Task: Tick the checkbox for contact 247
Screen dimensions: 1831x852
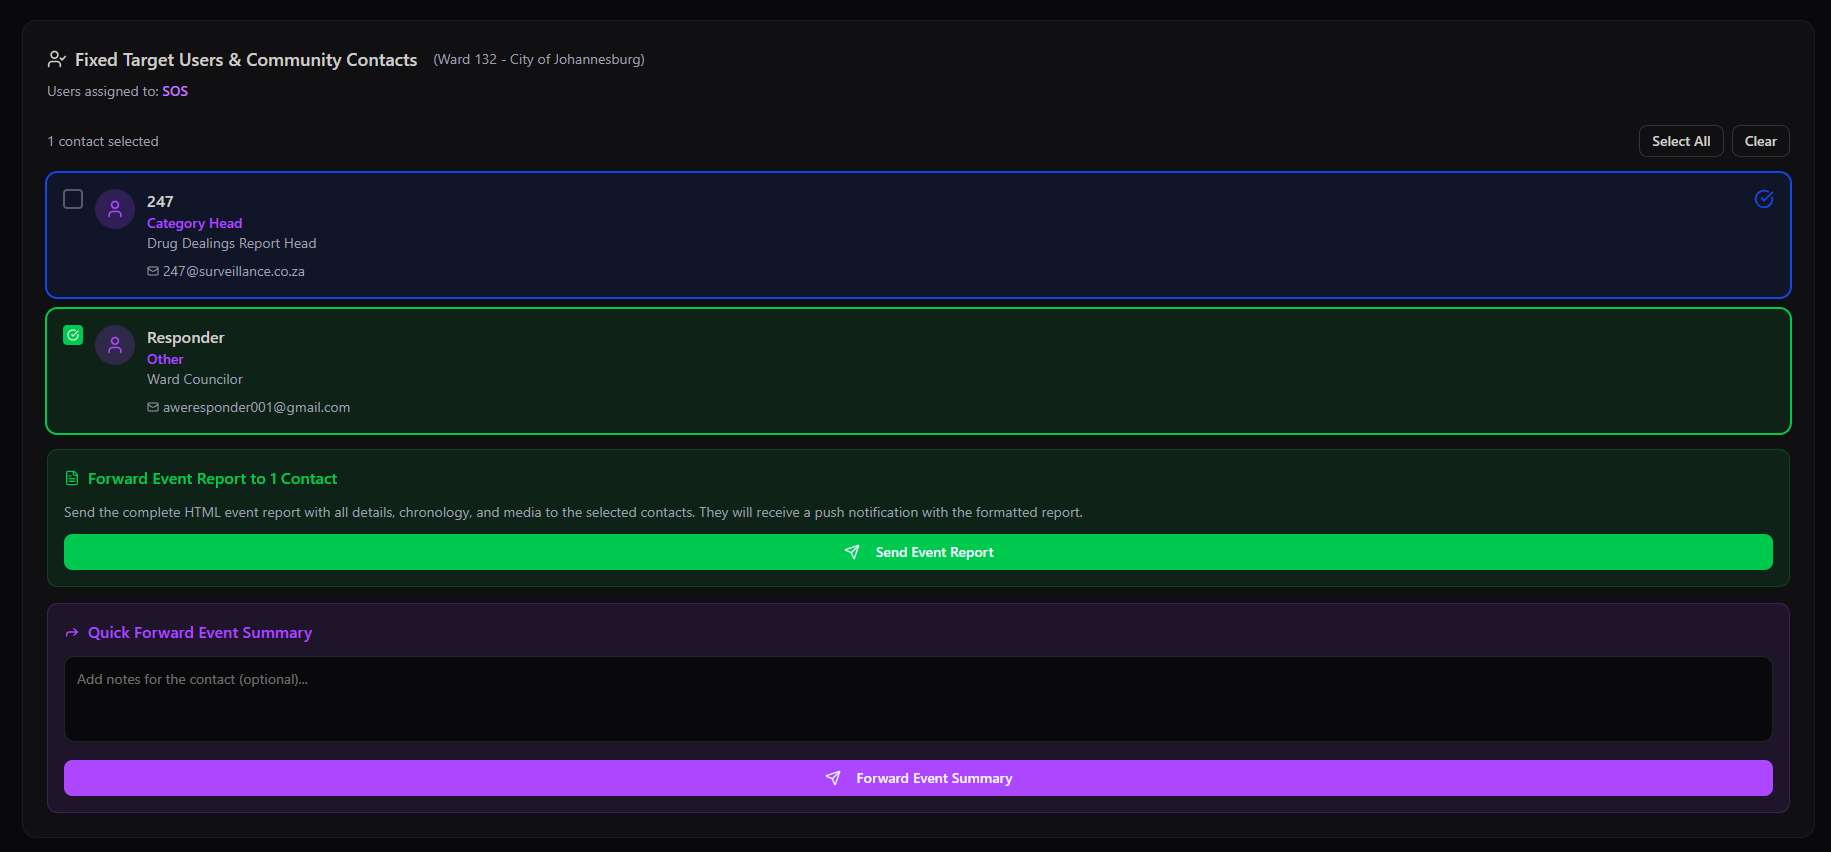Action: pyautogui.click(x=73, y=199)
